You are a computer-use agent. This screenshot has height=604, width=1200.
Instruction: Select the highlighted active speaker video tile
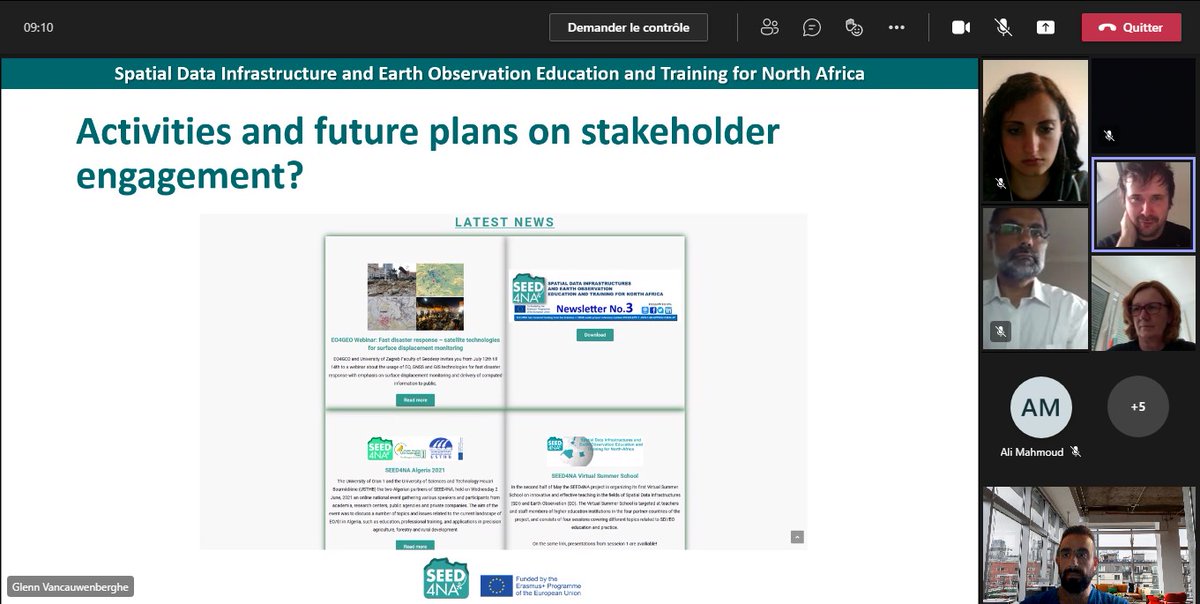1142,205
